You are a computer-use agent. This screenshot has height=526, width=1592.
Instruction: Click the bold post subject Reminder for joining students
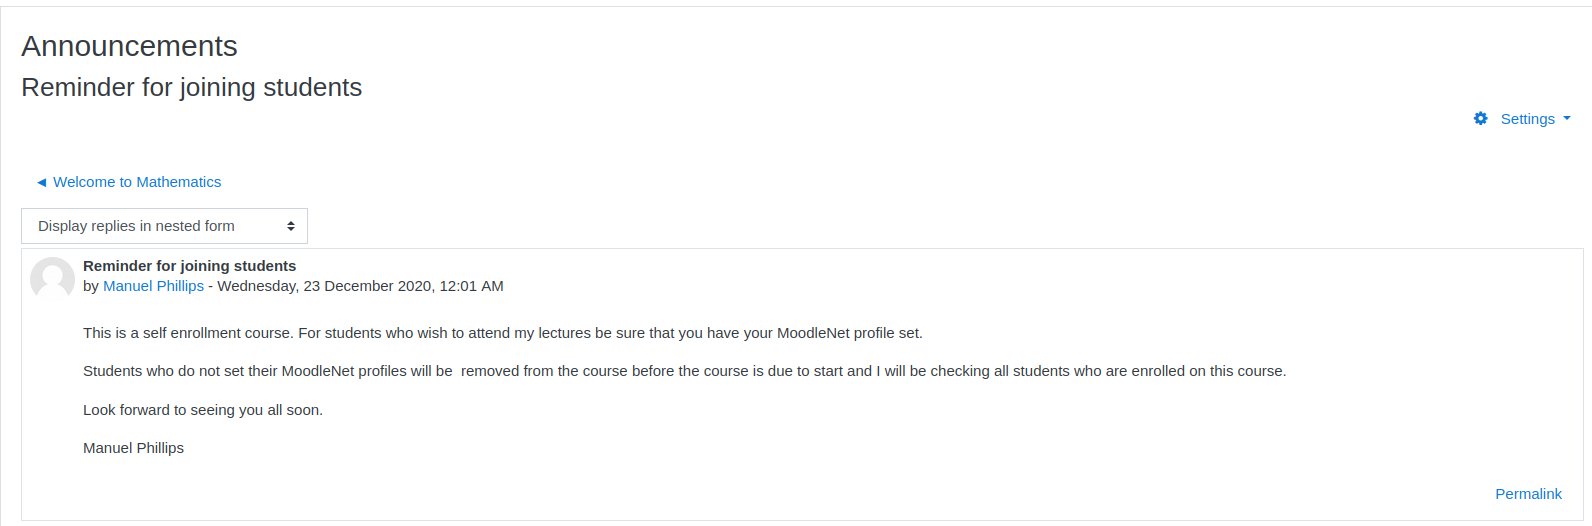[189, 266]
